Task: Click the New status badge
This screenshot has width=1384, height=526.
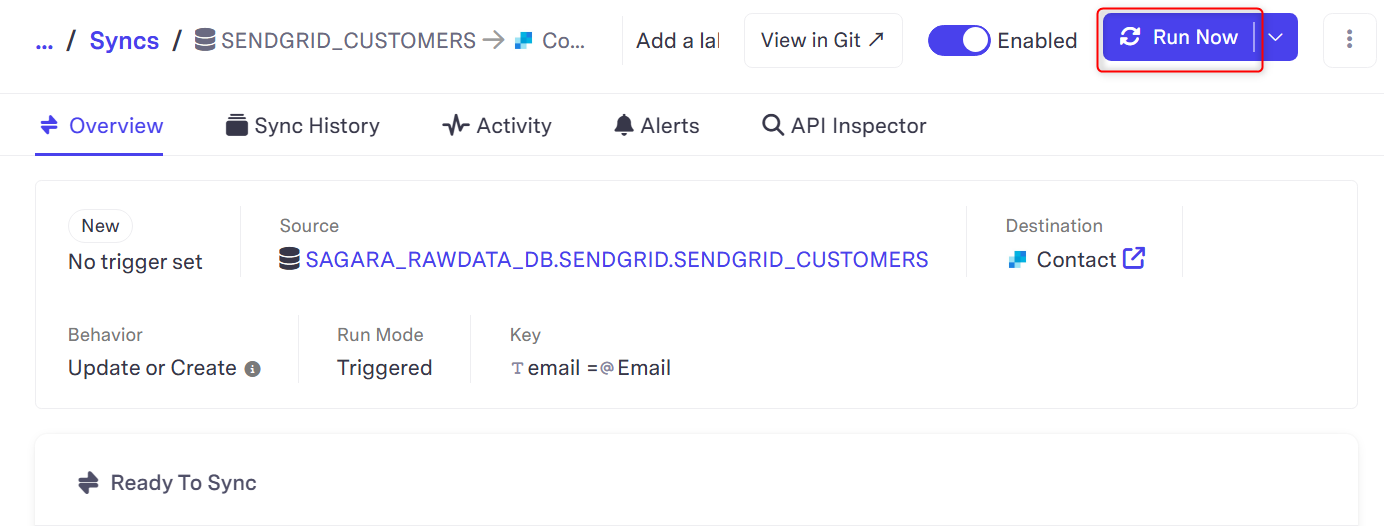Action: [100, 226]
